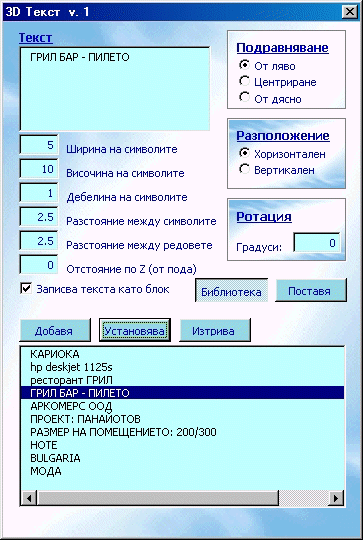Screen dimensions: 363x540
Task: Click the Установява button
Action: point(135,331)
